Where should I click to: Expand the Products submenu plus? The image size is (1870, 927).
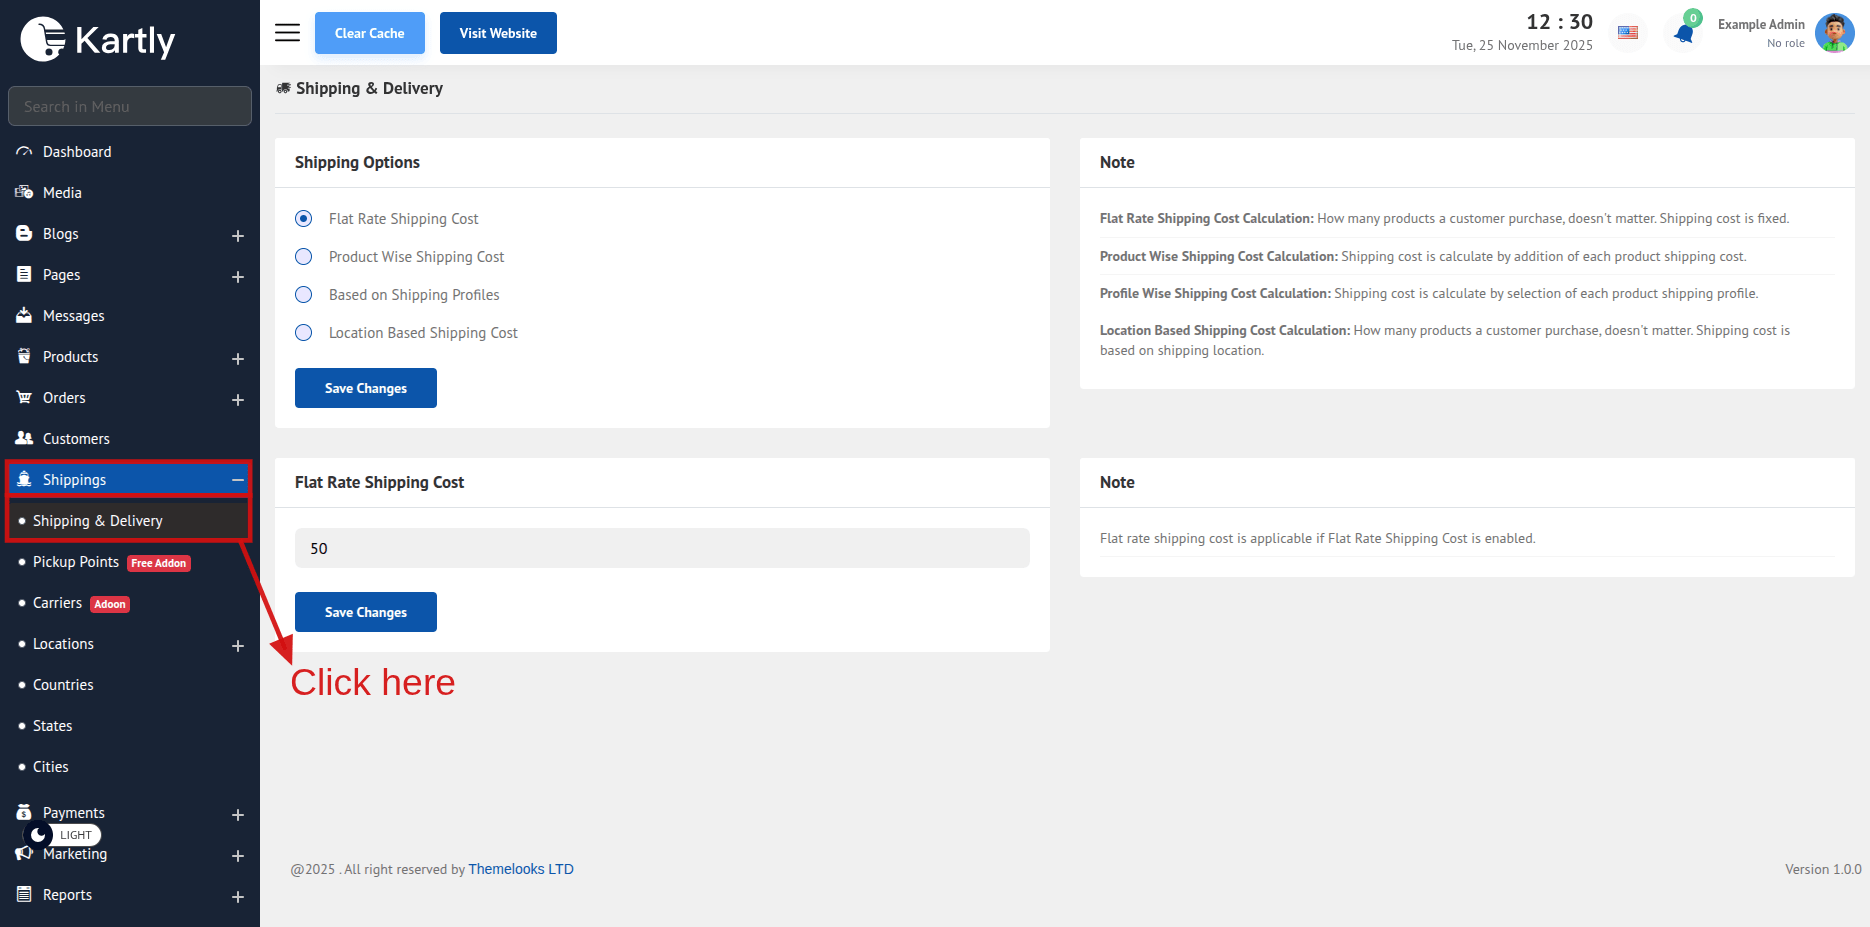click(238, 358)
